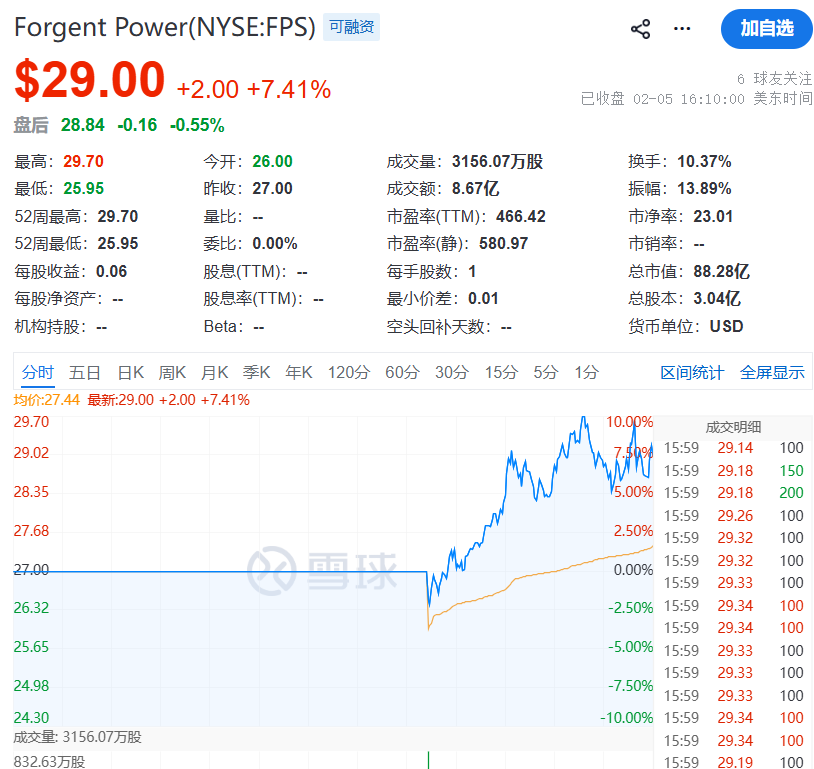Click the 成交明细 trade details header
Screen dimensions: 814x769
(x=735, y=427)
